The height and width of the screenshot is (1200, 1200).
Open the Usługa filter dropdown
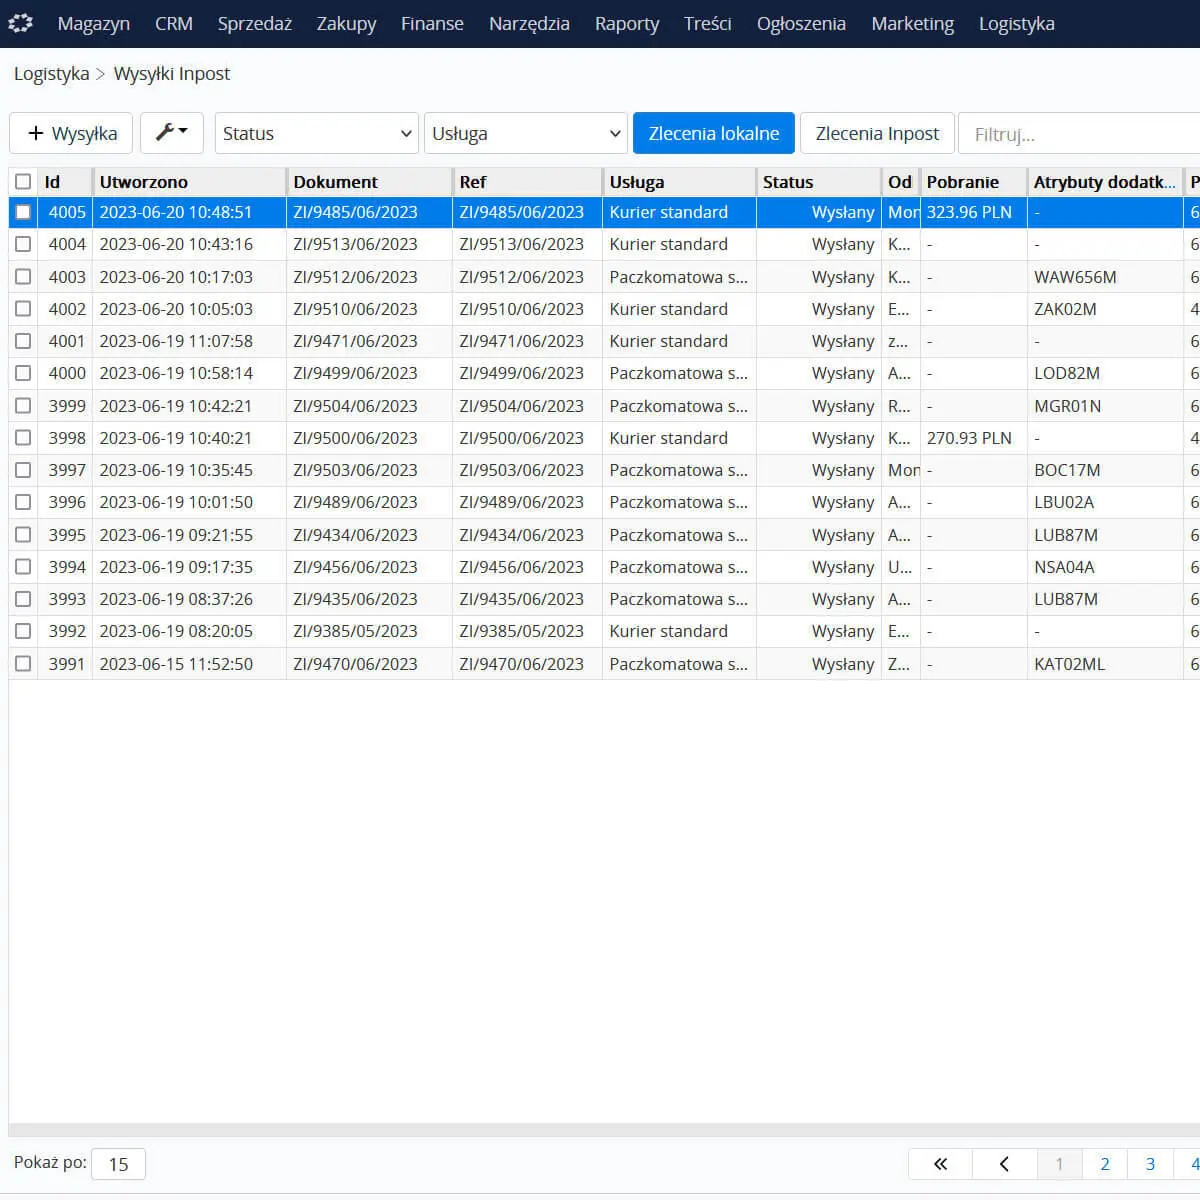[x=526, y=133]
